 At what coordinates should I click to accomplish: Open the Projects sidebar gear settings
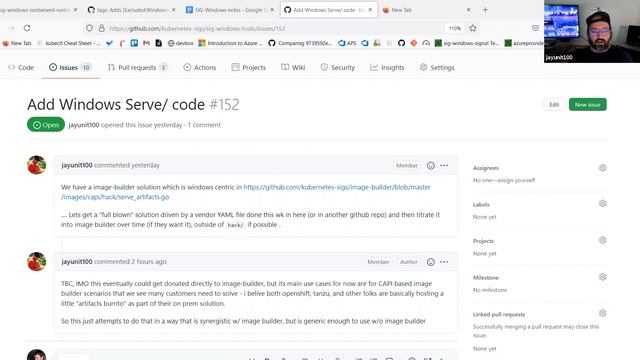[x=602, y=240]
